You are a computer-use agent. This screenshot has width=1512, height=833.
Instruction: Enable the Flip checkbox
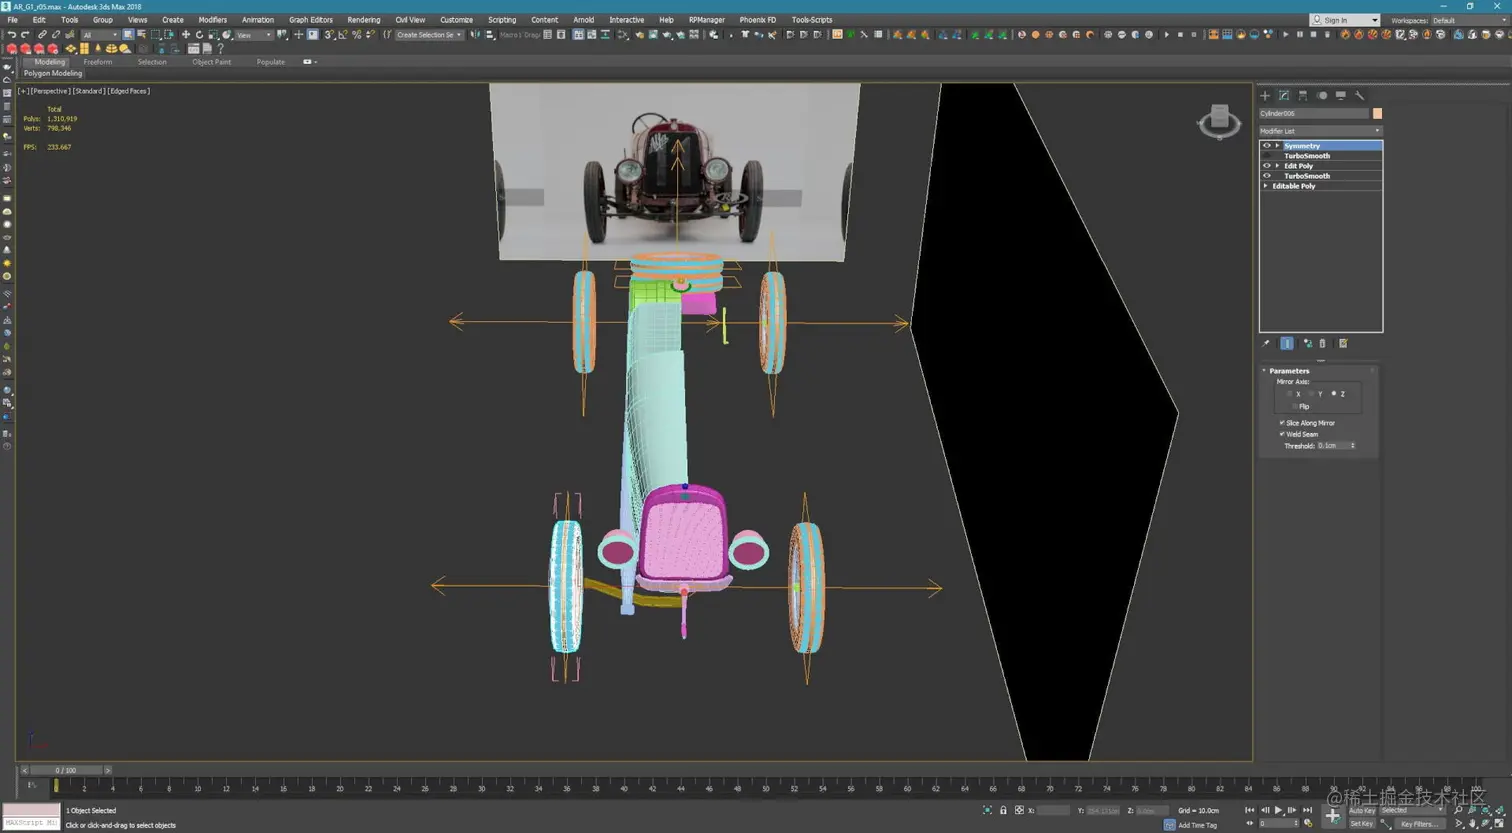(1296, 407)
